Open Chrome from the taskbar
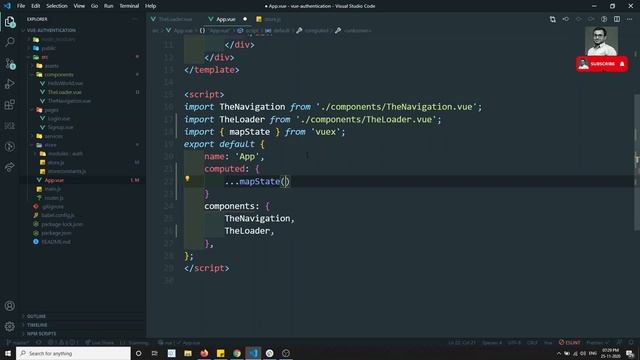This screenshot has height=360, width=640. (237, 353)
